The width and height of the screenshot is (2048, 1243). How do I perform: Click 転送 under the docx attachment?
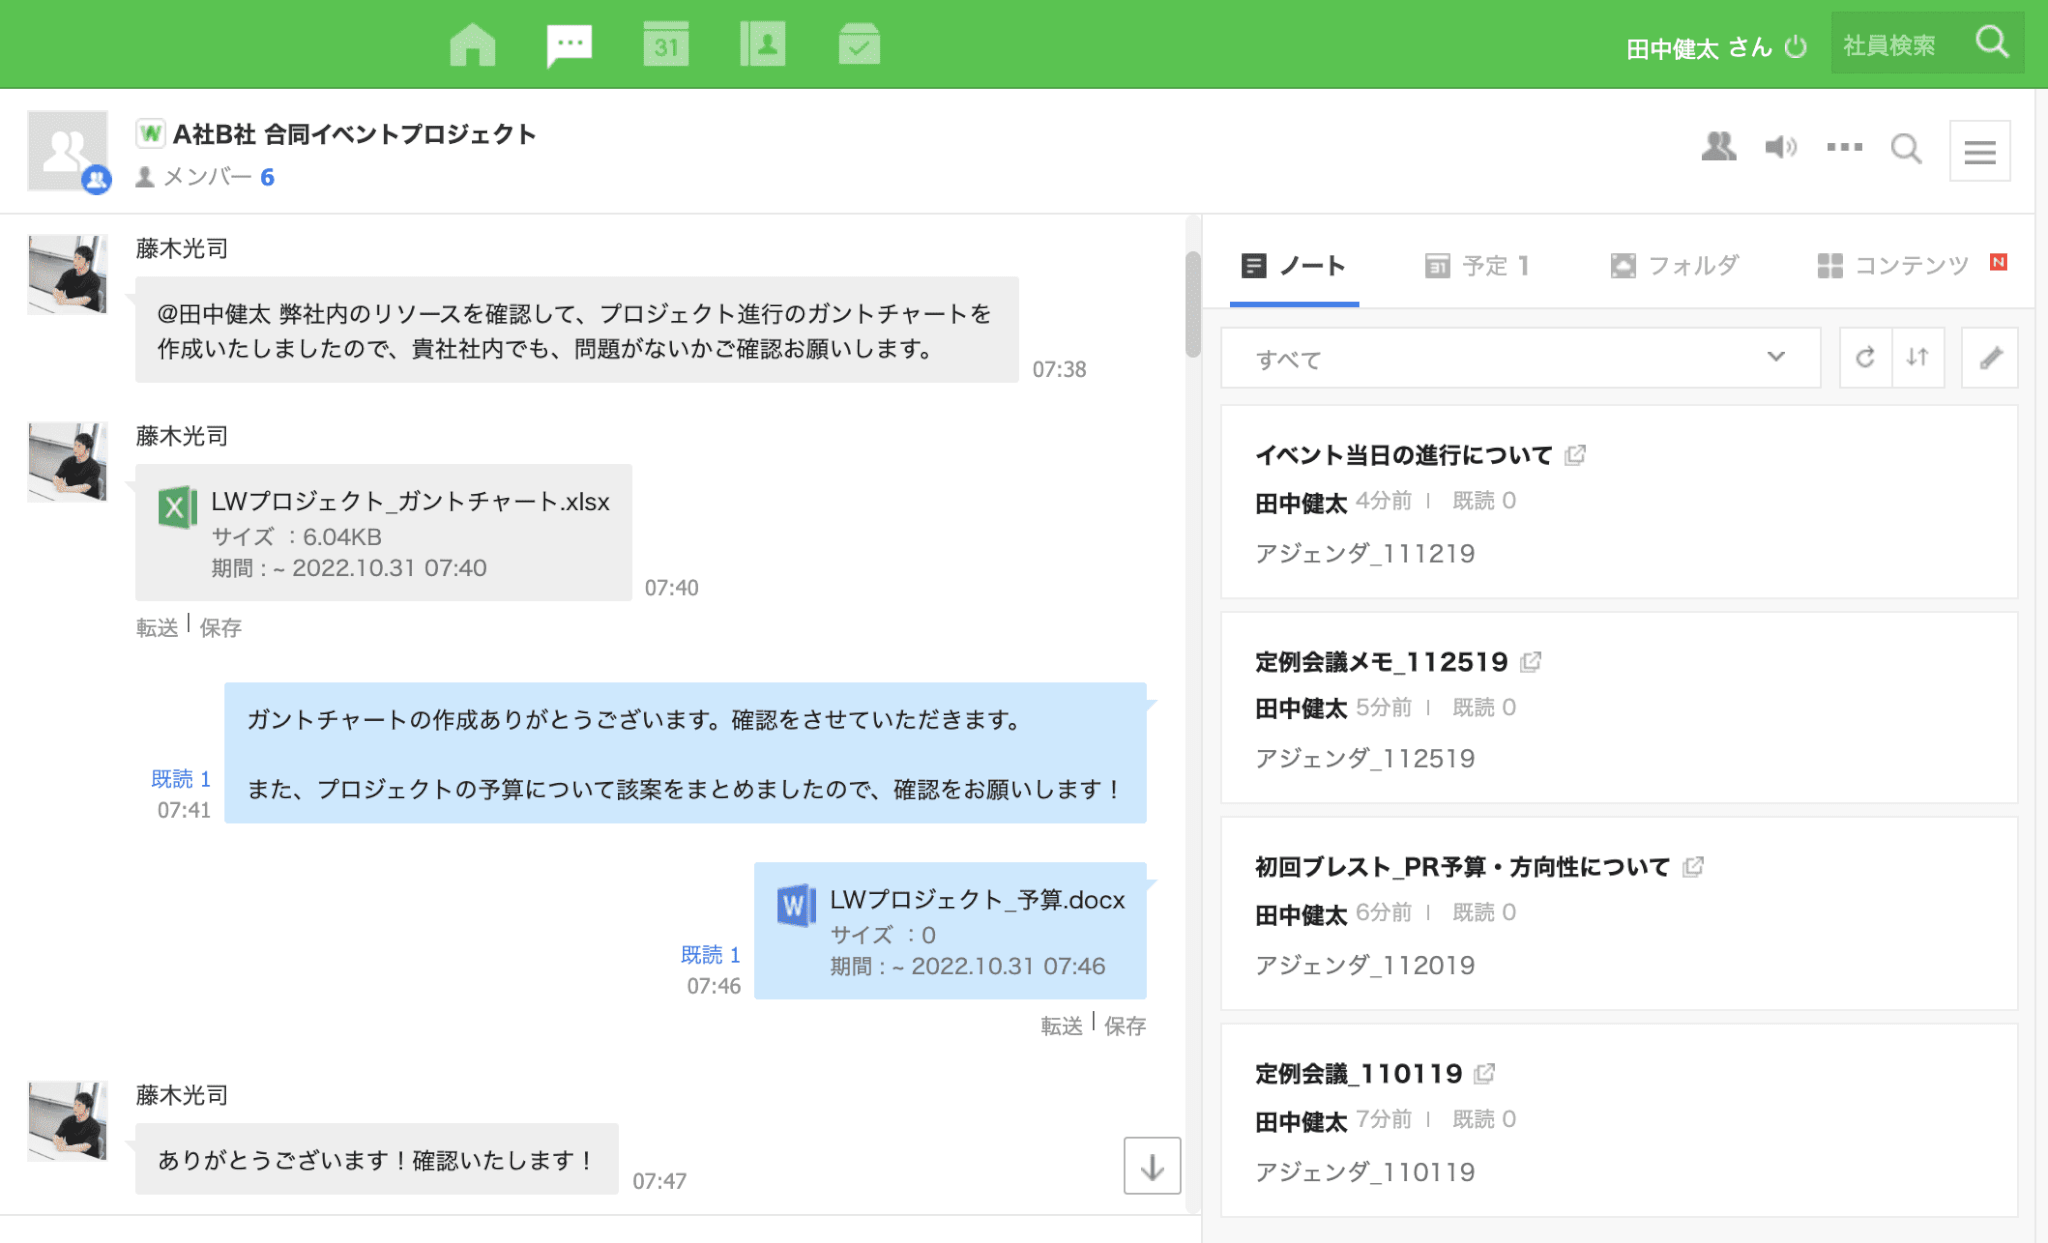coord(1061,1026)
